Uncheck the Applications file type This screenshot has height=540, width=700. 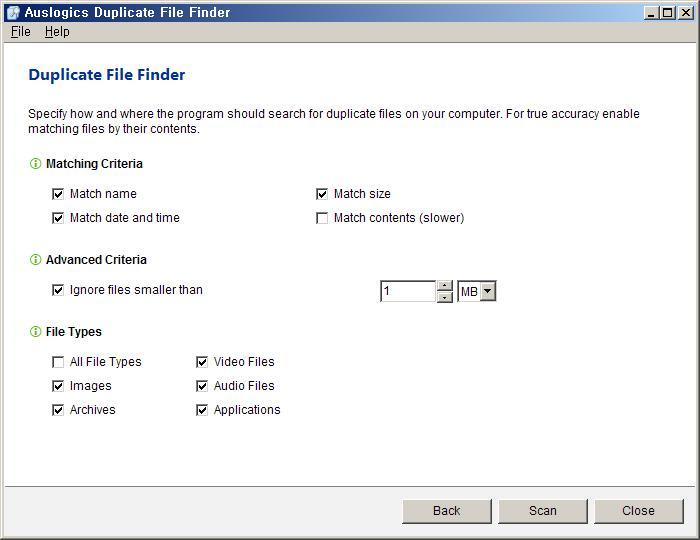pos(202,410)
